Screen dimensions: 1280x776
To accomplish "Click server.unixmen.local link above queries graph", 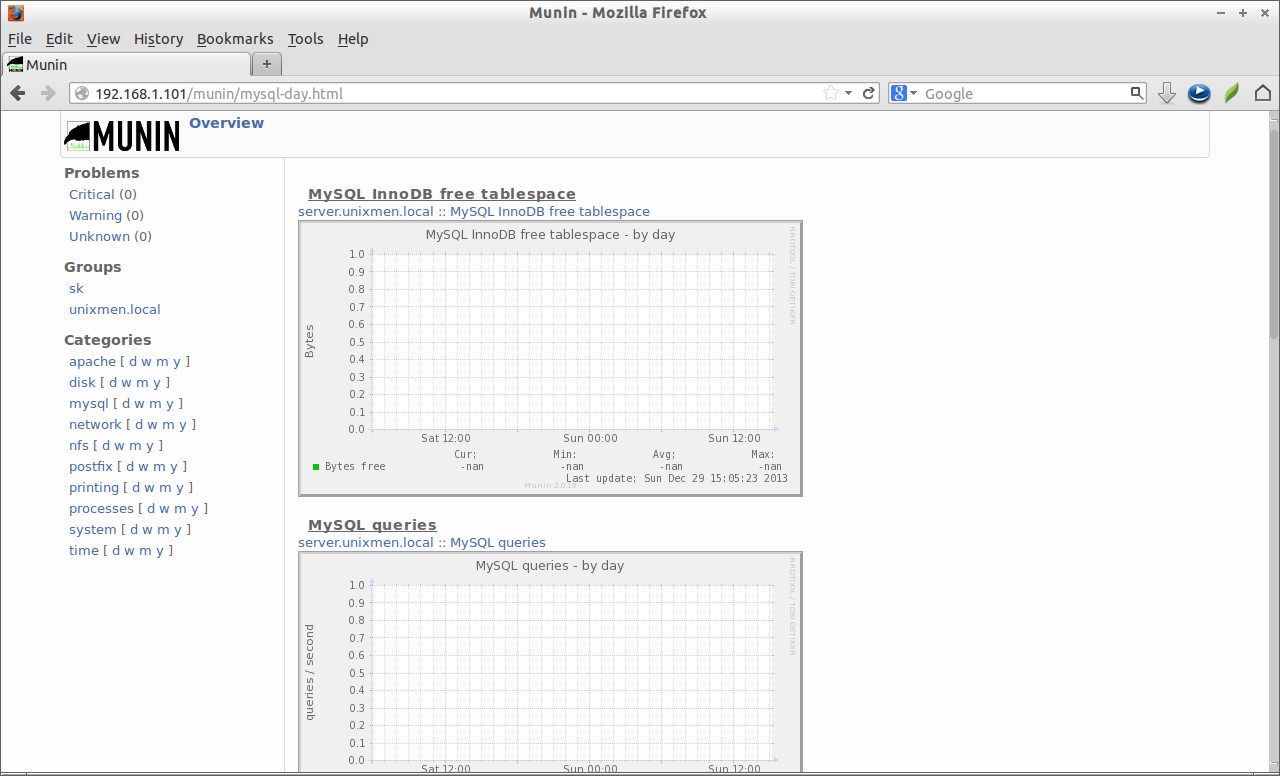I will (x=366, y=542).
